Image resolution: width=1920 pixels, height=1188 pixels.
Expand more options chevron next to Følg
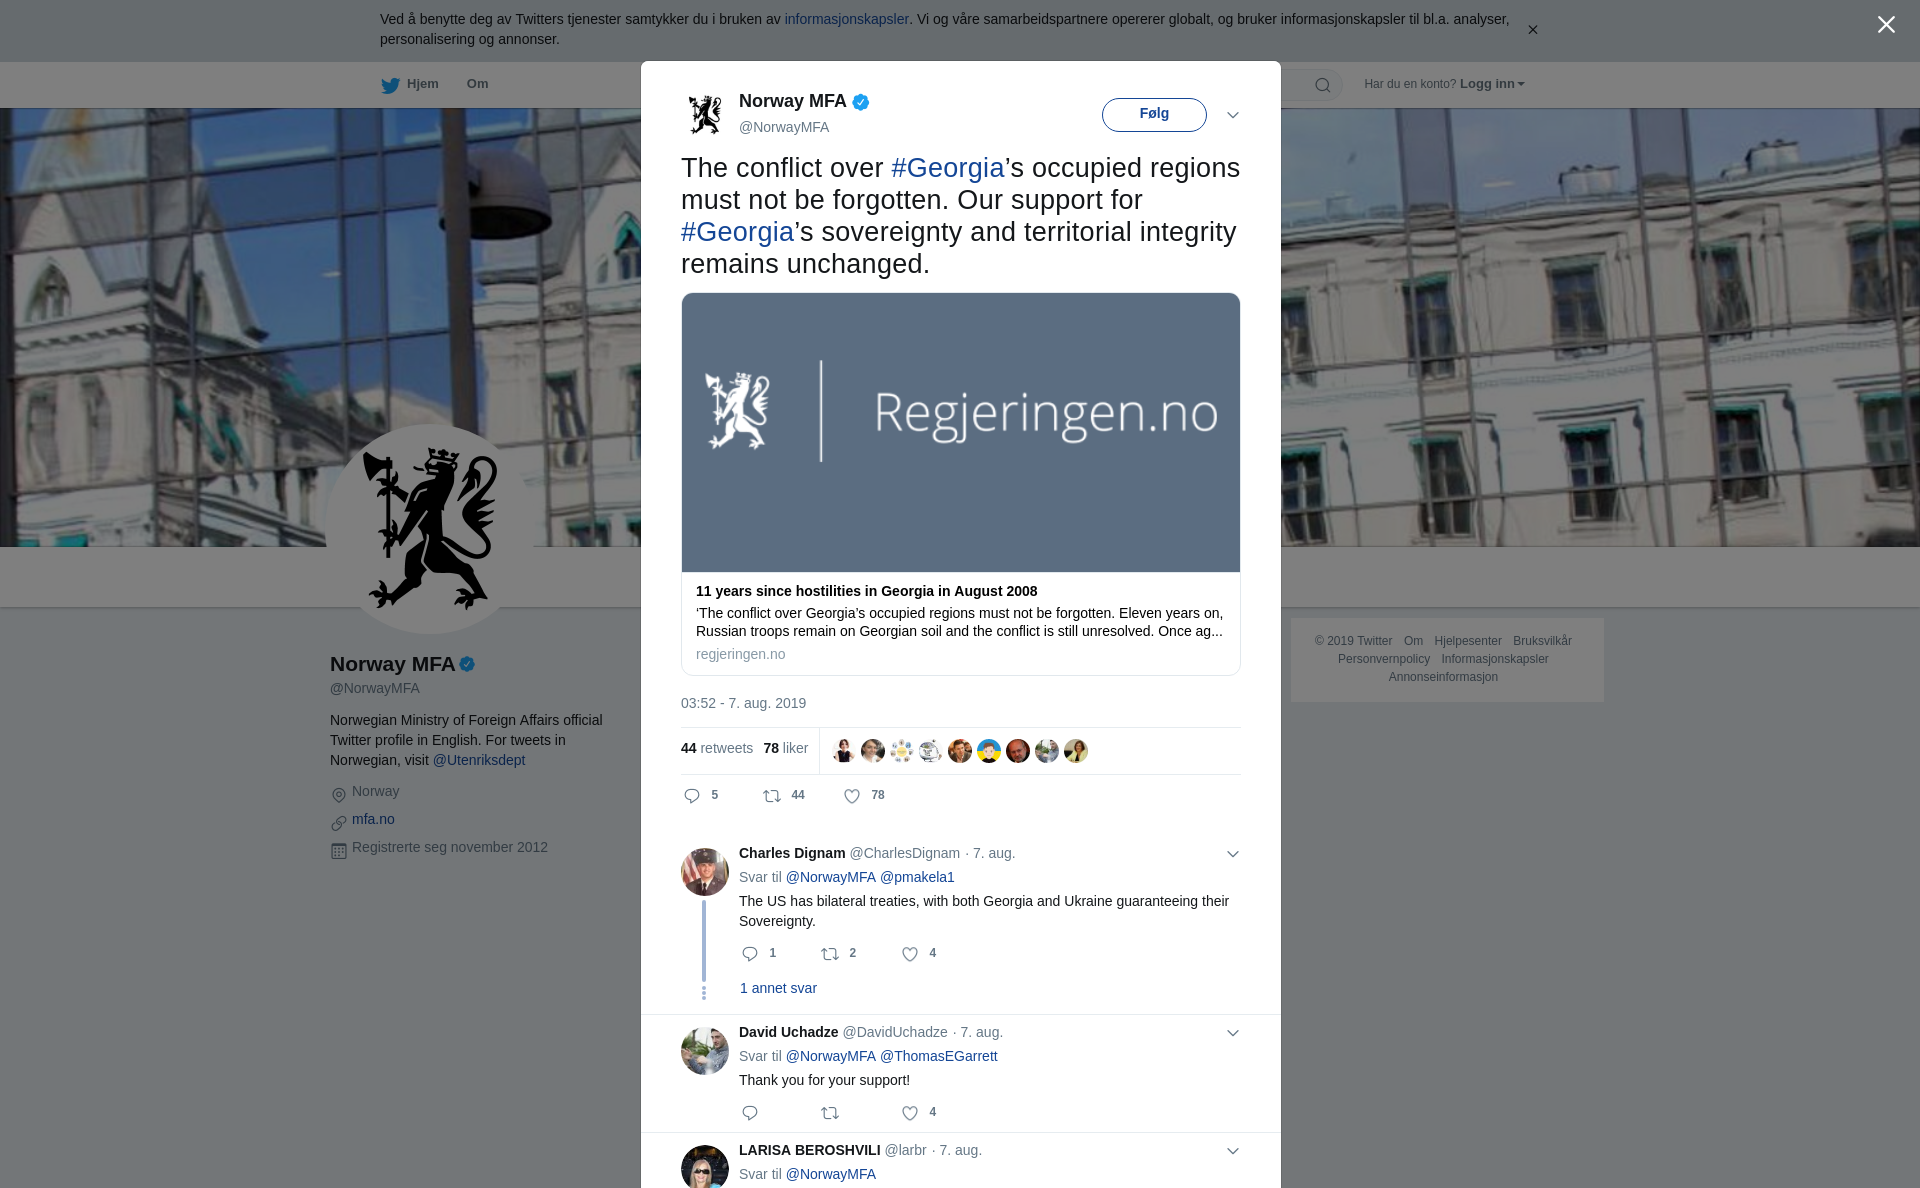tap(1233, 115)
